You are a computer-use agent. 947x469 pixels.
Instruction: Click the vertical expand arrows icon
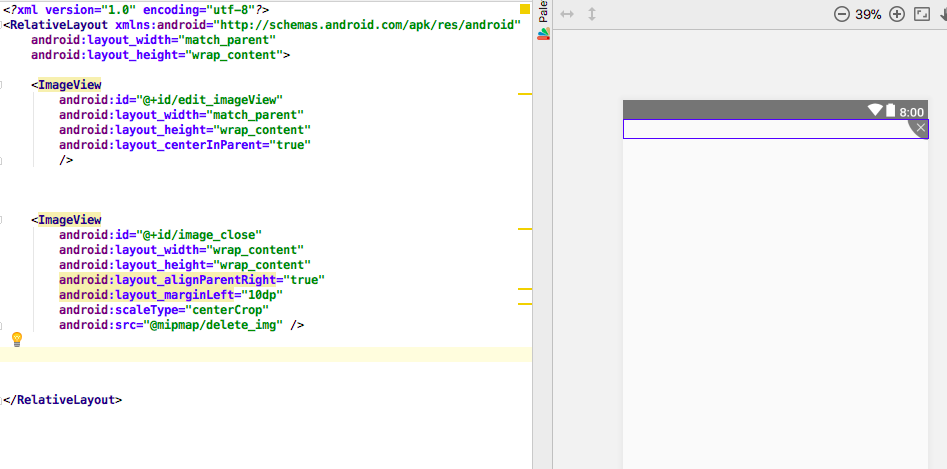point(592,14)
